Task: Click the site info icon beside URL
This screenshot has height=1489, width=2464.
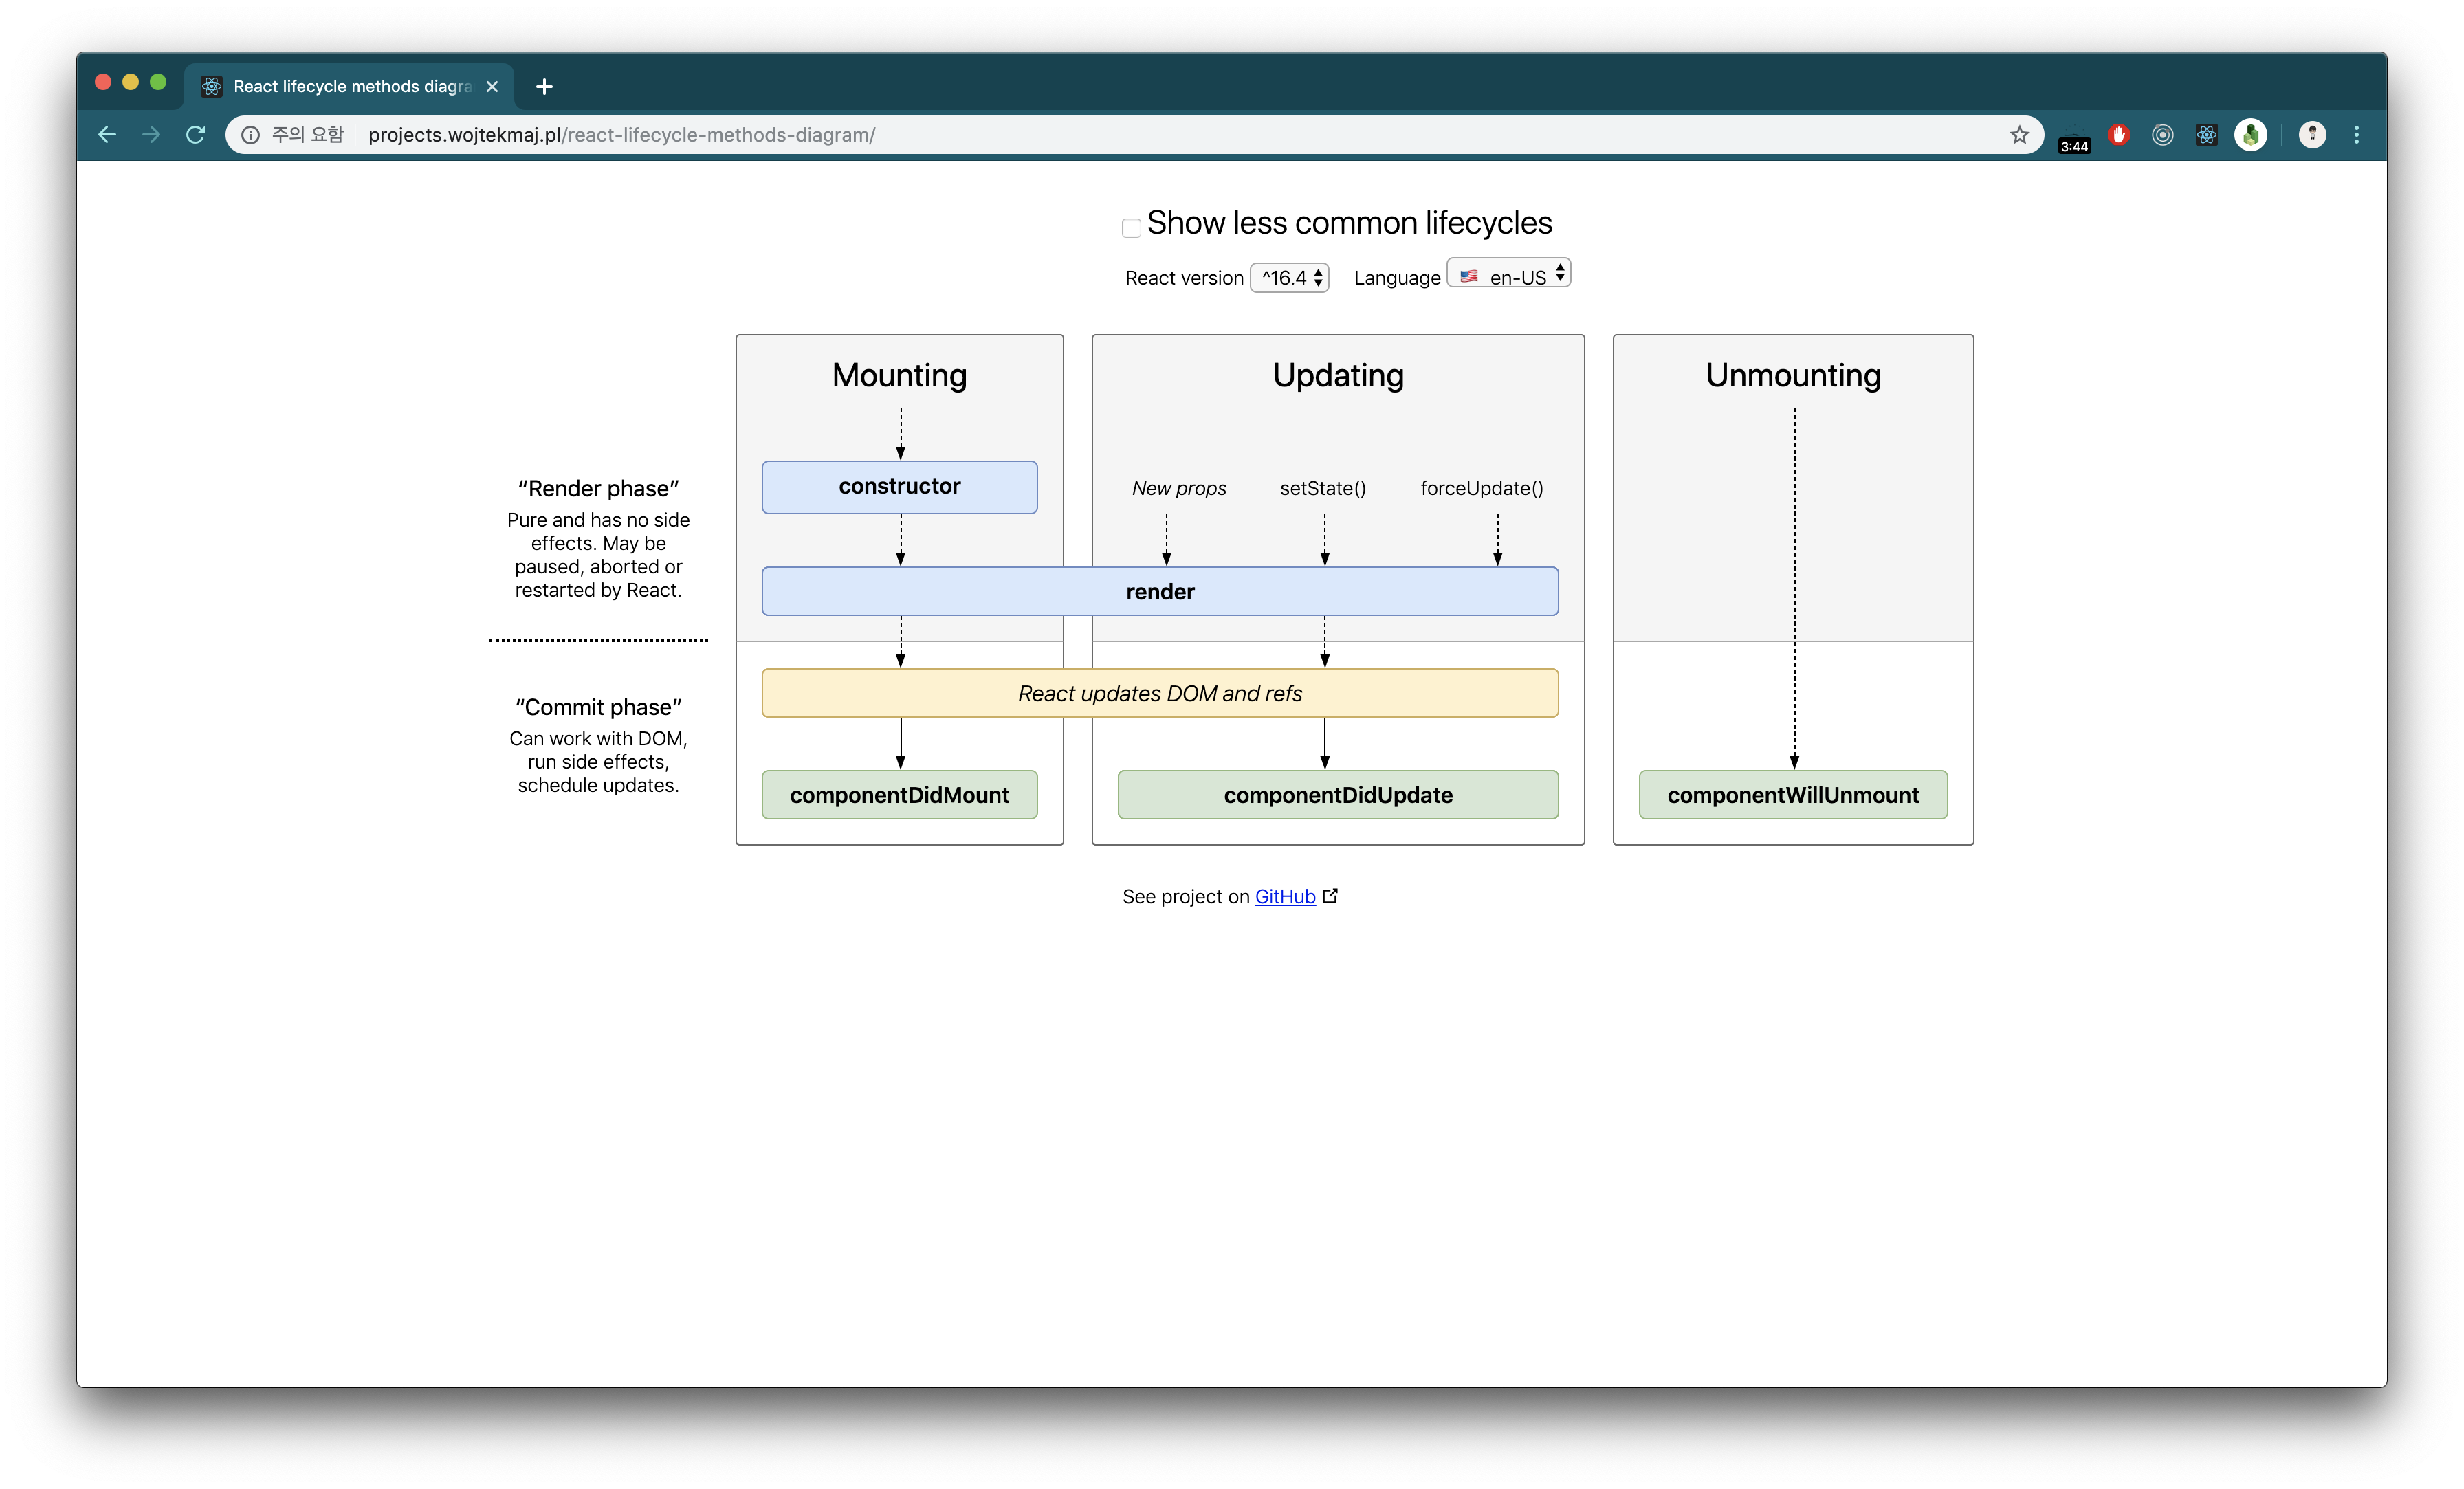Action: (251, 135)
